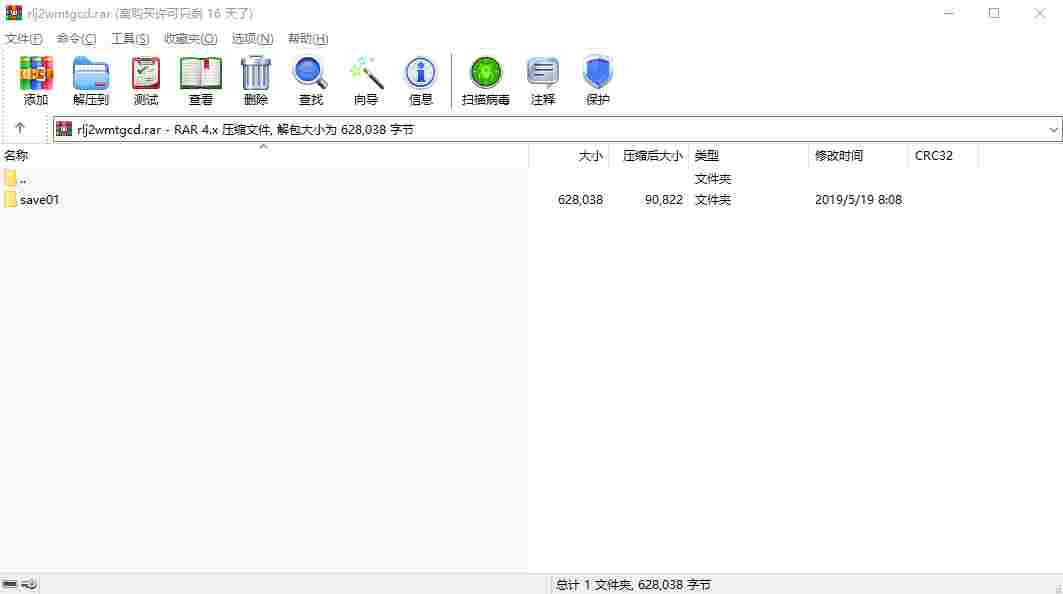The image size is (1063, 594).
Task: Click the 添加 (Add) toolbar icon
Action: point(35,73)
